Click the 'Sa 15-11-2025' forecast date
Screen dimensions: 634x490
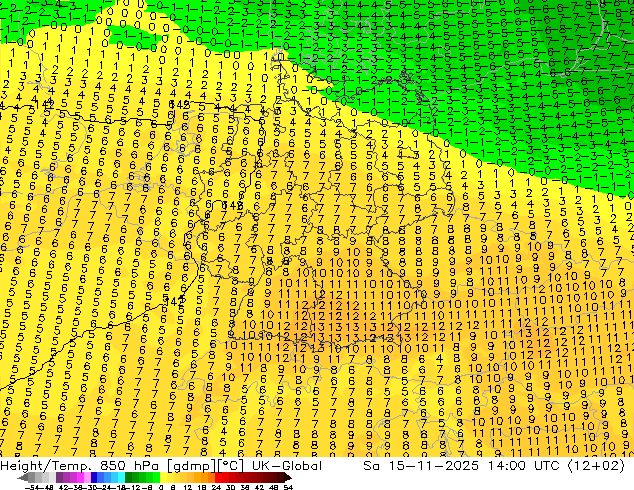[x=421, y=466]
